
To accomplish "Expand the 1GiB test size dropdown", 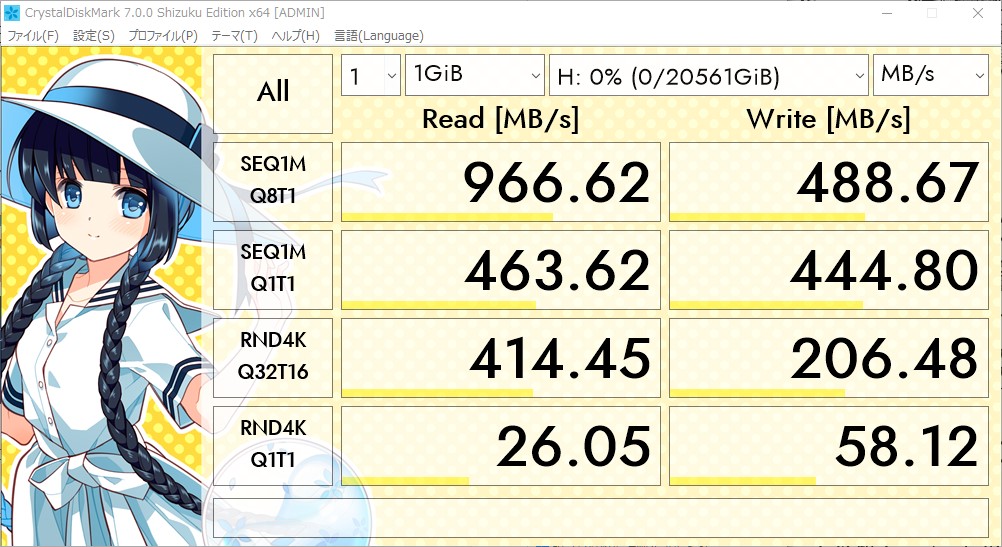I will pos(475,75).
